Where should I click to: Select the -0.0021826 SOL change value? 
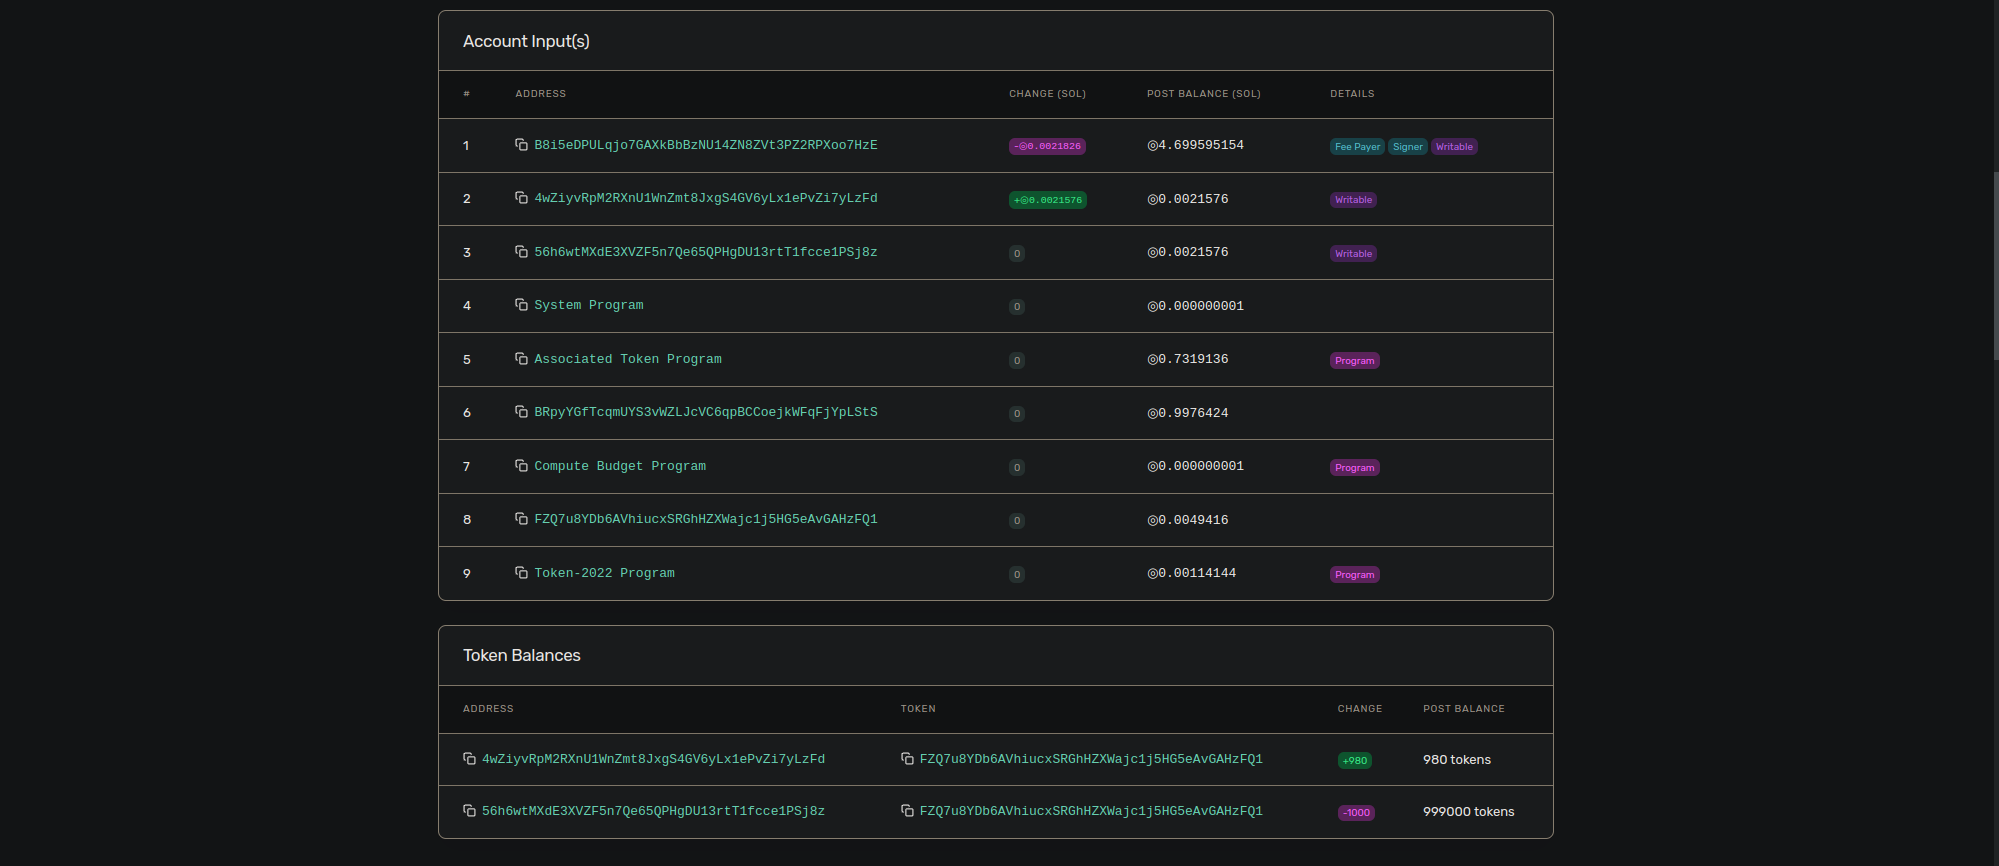(1047, 146)
